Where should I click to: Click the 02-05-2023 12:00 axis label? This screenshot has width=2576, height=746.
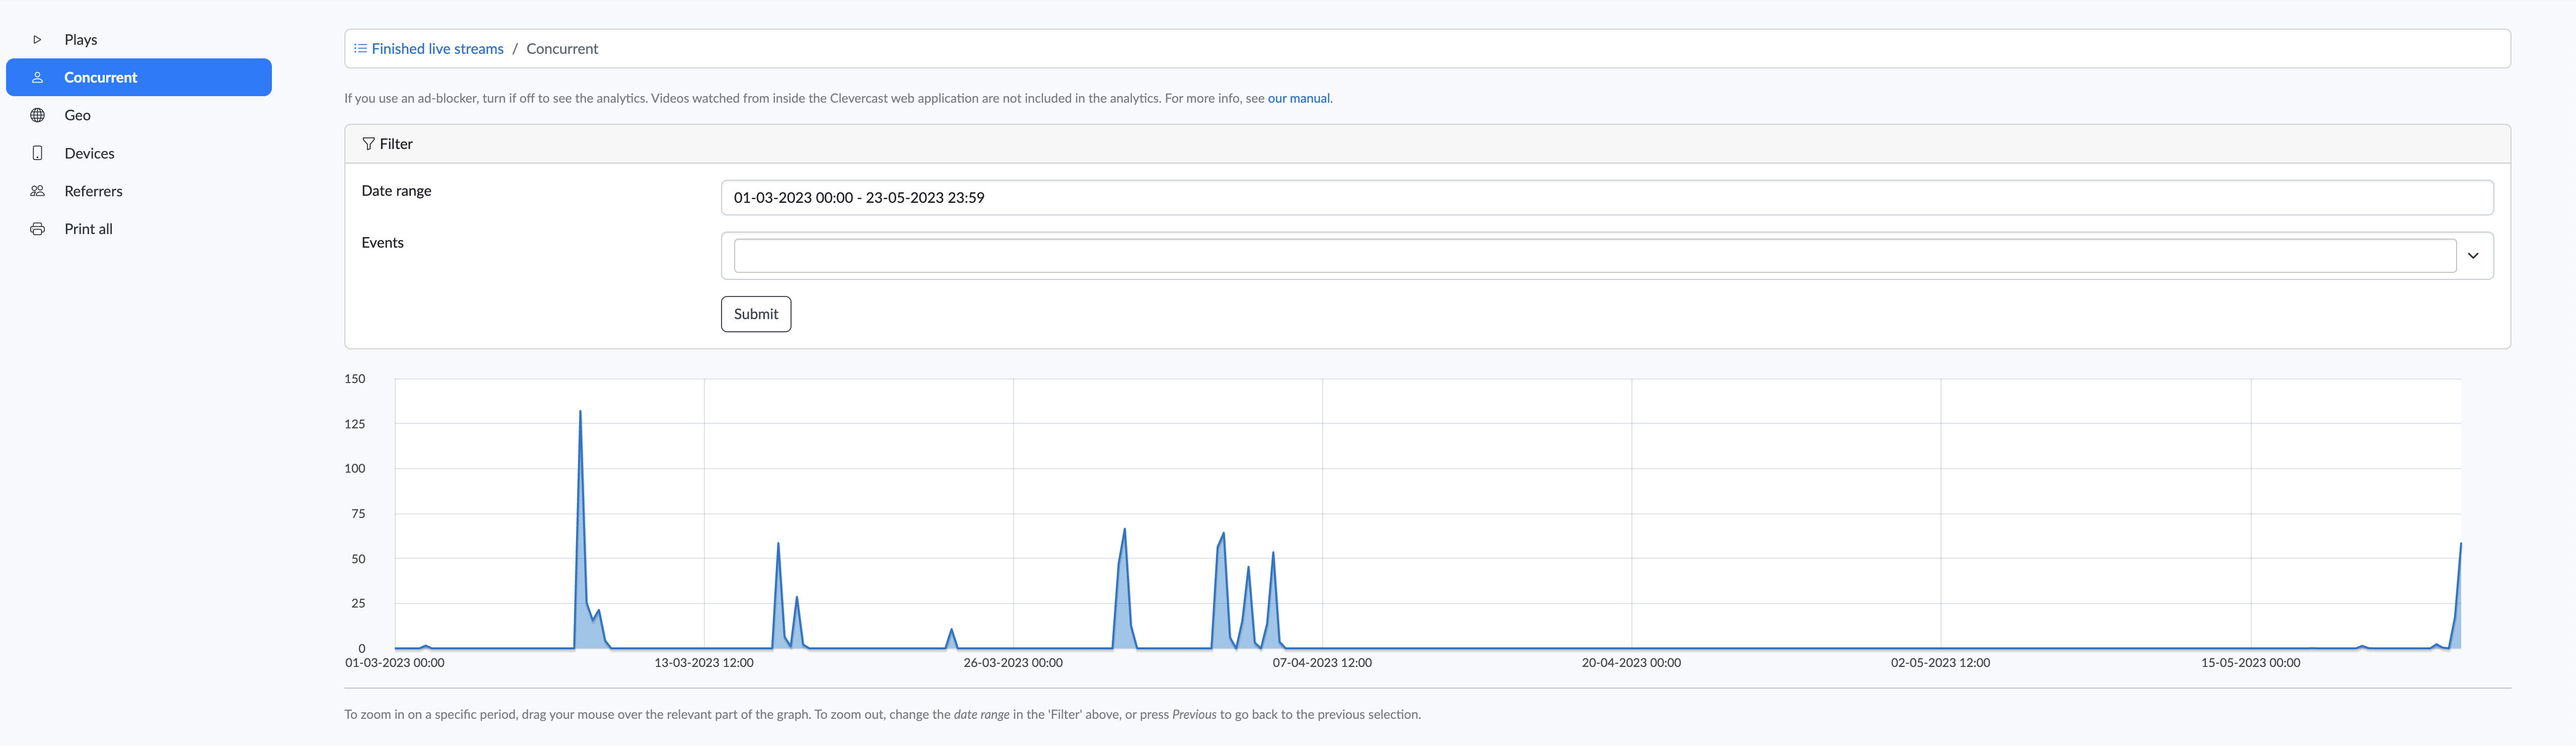[x=1940, y=664]
